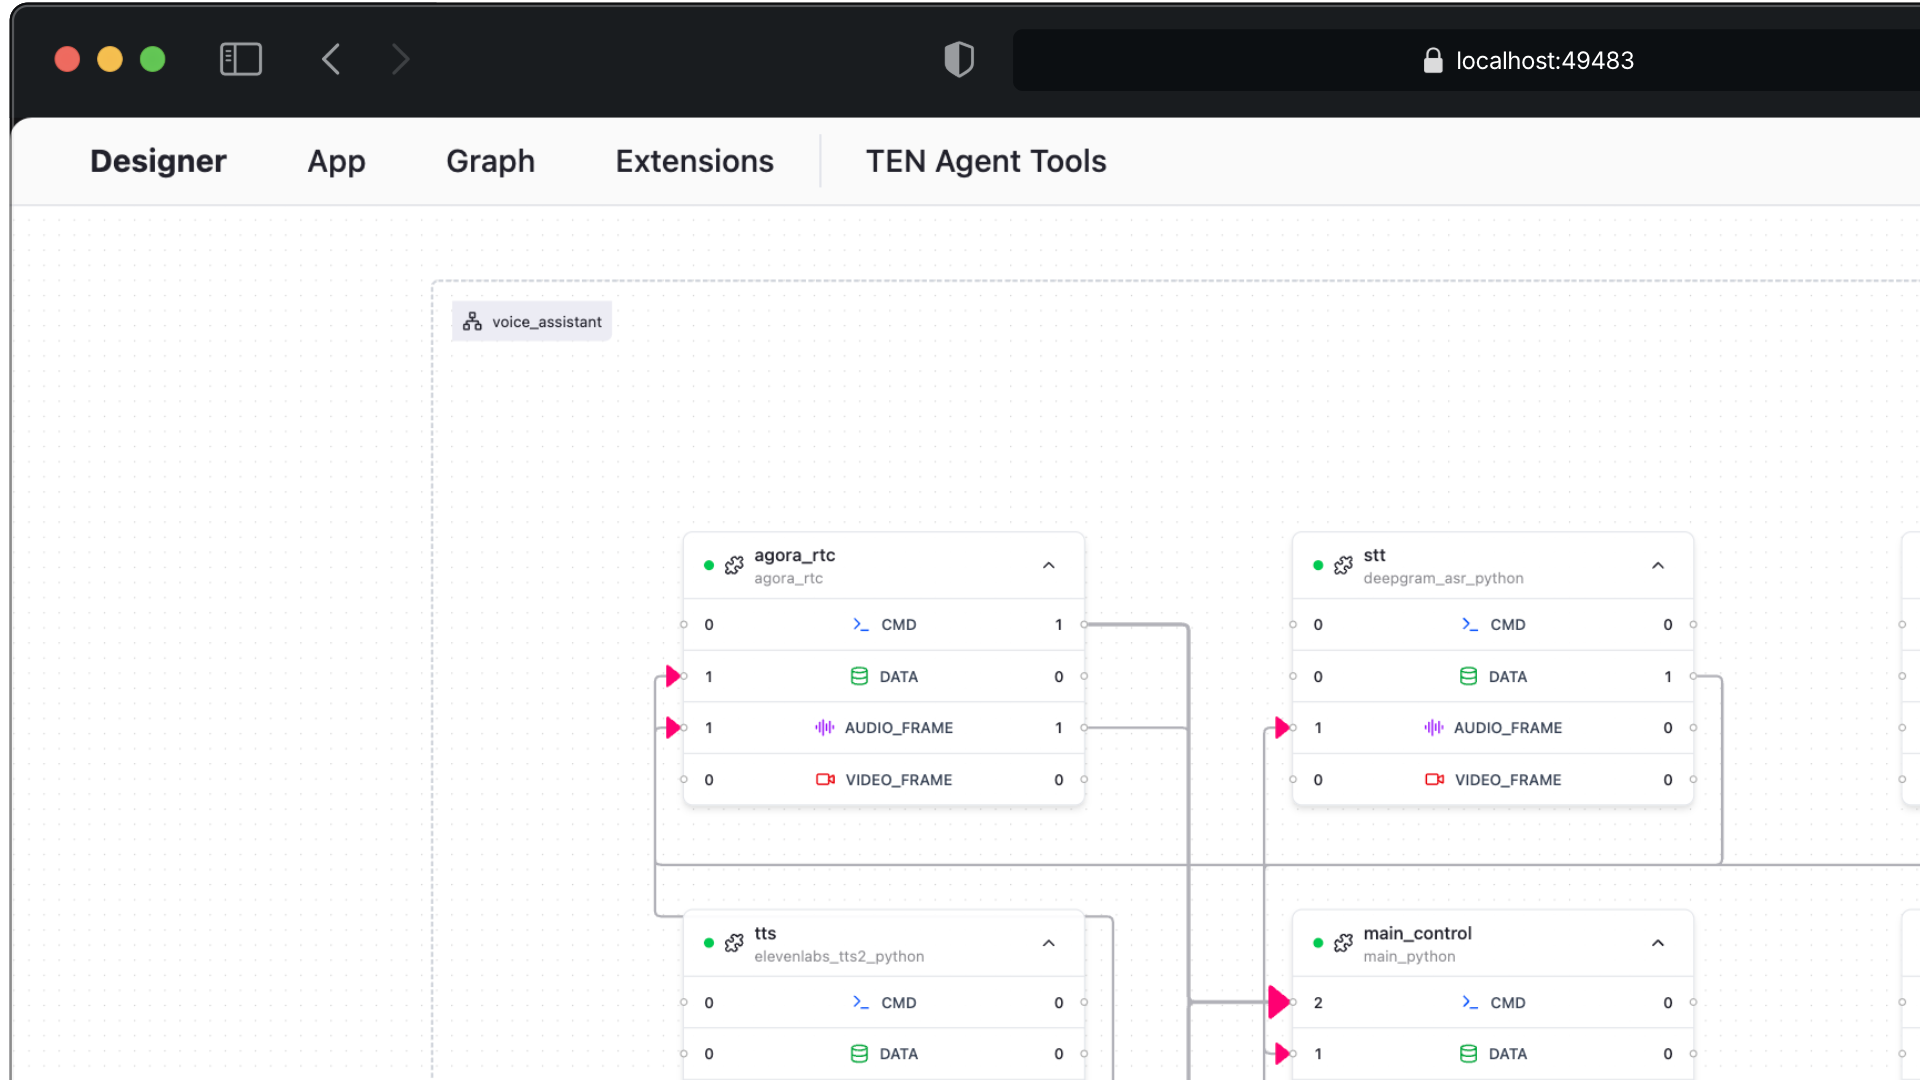Click the elevenlabs_tts2_python subtitle text
The image size is (1920, 1080).
pyautogui.click(x=839, y=957)
